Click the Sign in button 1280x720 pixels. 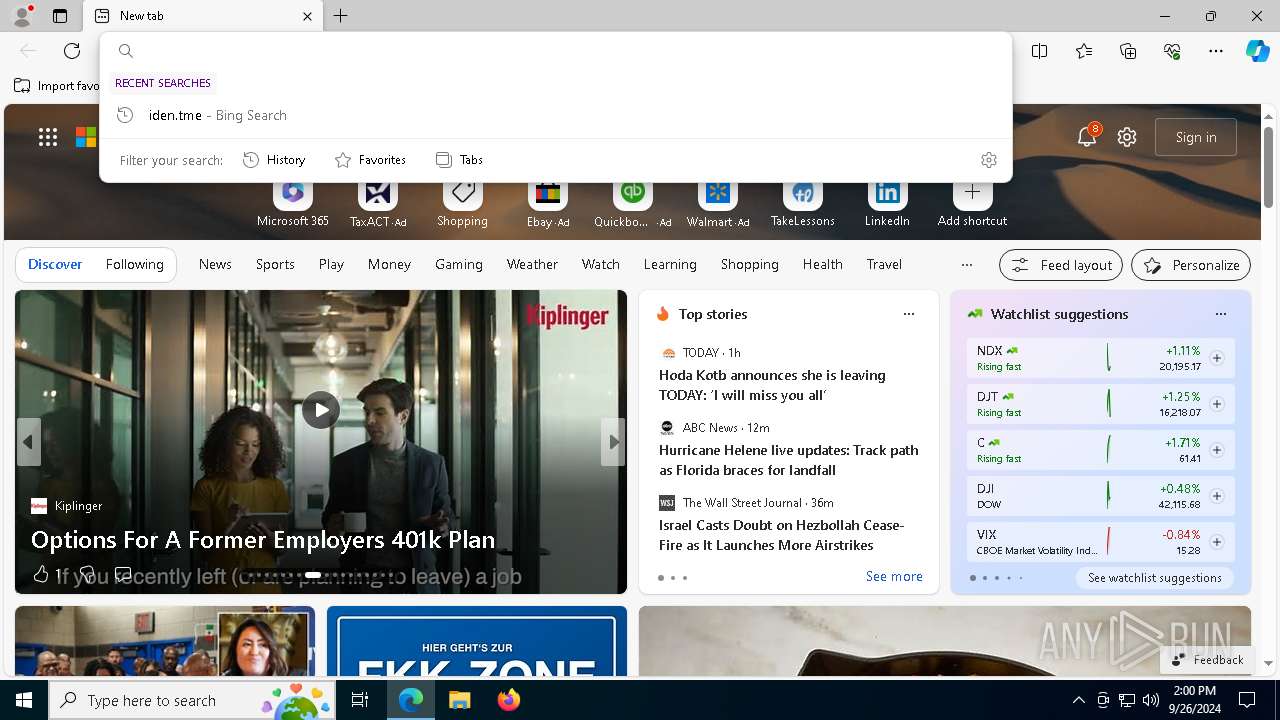[1196, 137]
